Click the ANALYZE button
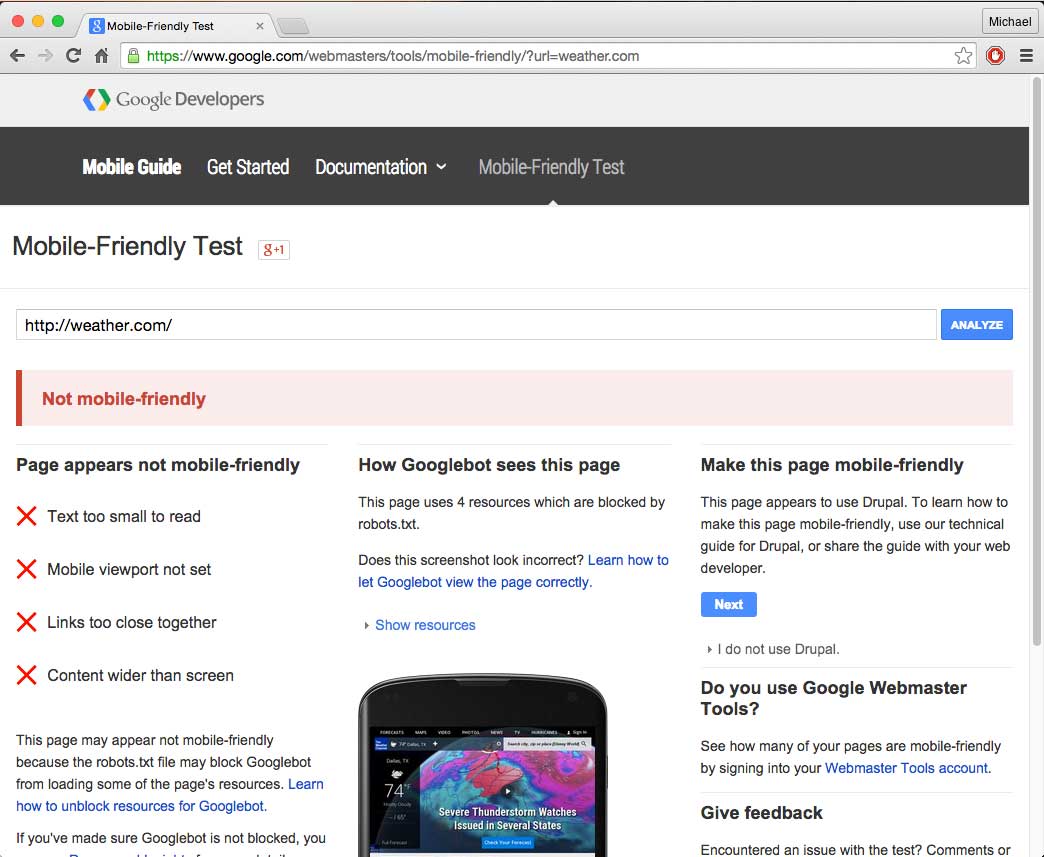The width and height of the screenshot is (1044, 857). (976, 325)
